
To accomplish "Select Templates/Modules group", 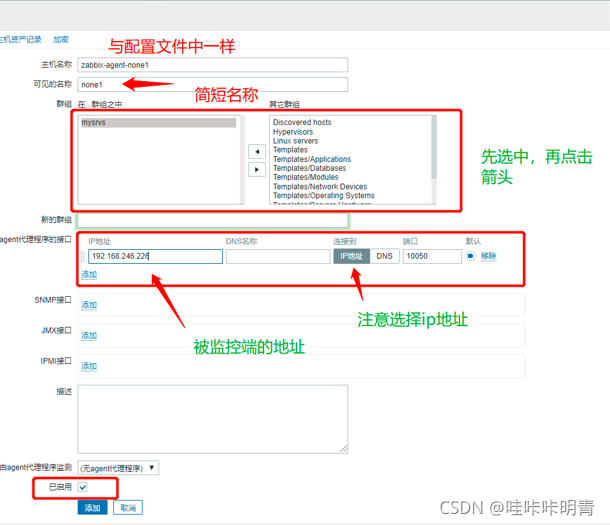I will point(305,177).
